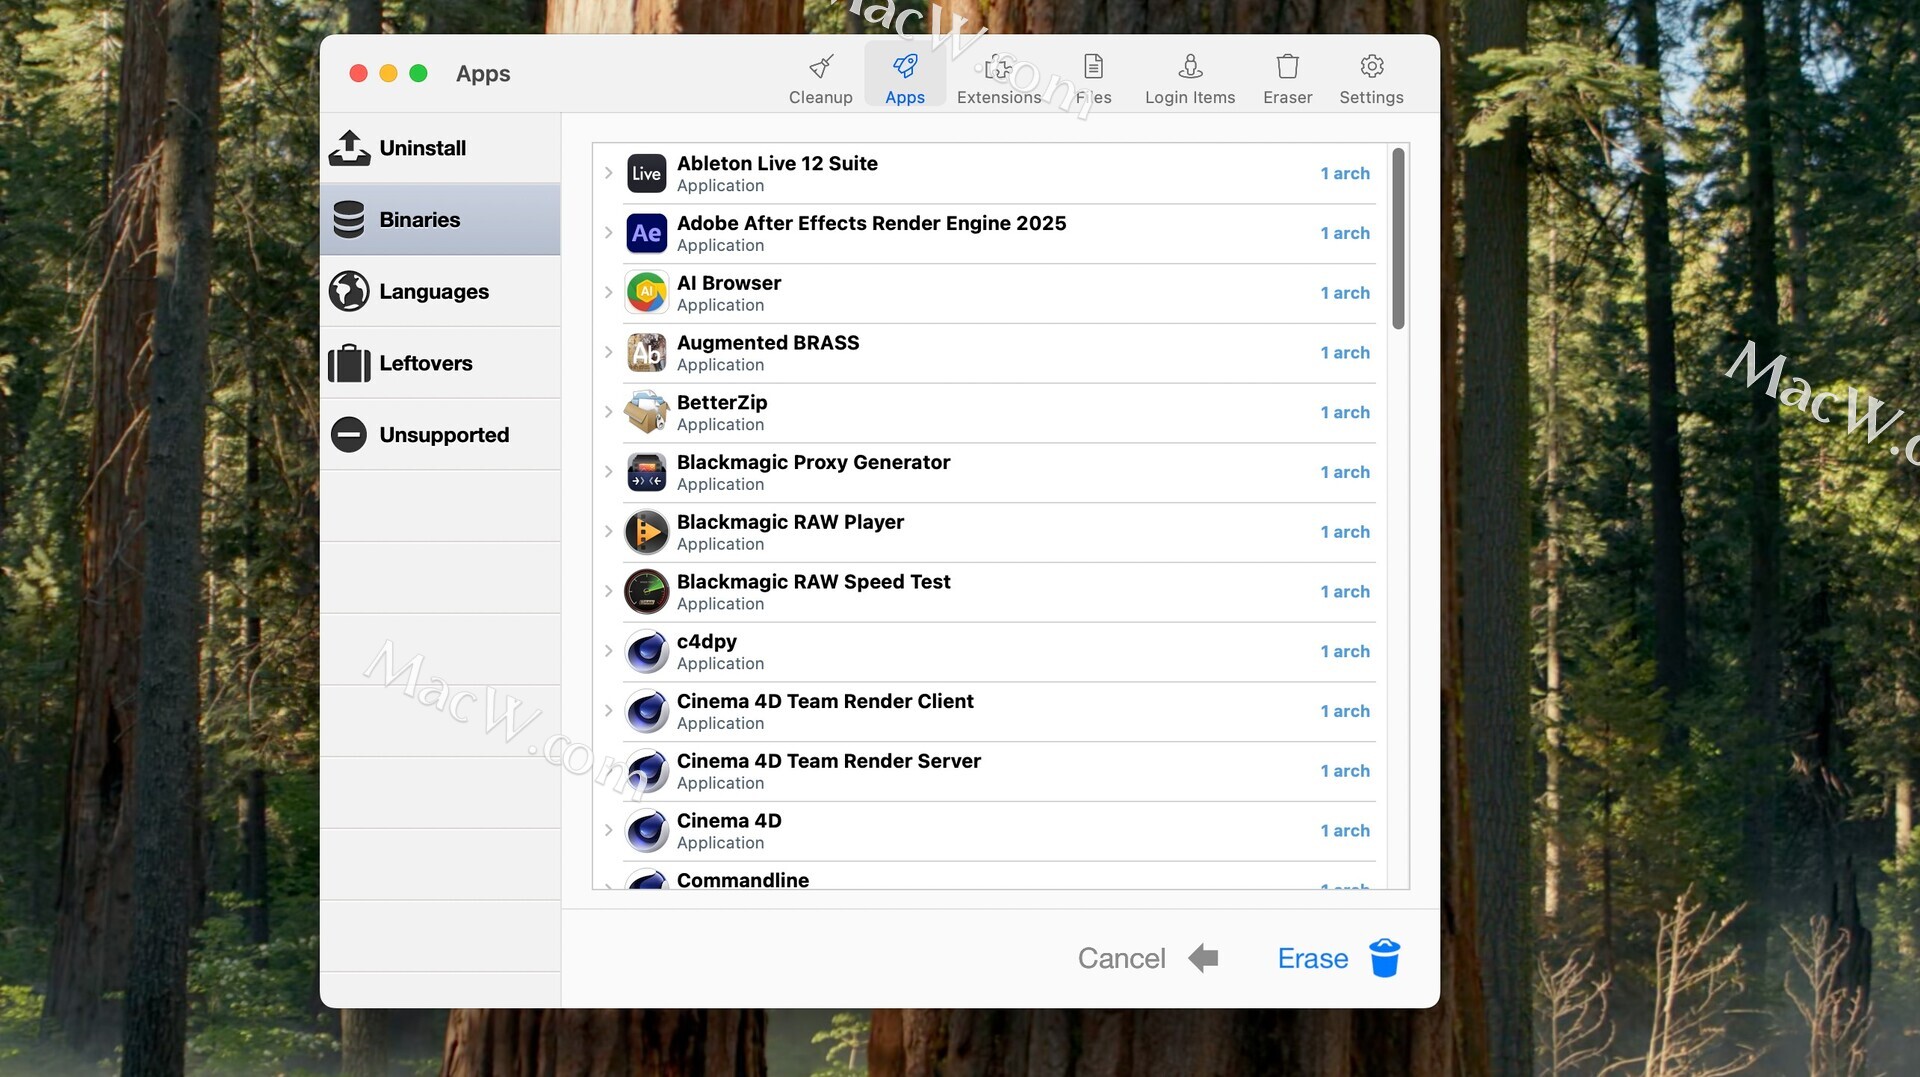Viewport: 1920px width, 1077px height.
Task: Select the Apps rocket toolbar icon
Action: pyautogui.click(x=905, y=66)
